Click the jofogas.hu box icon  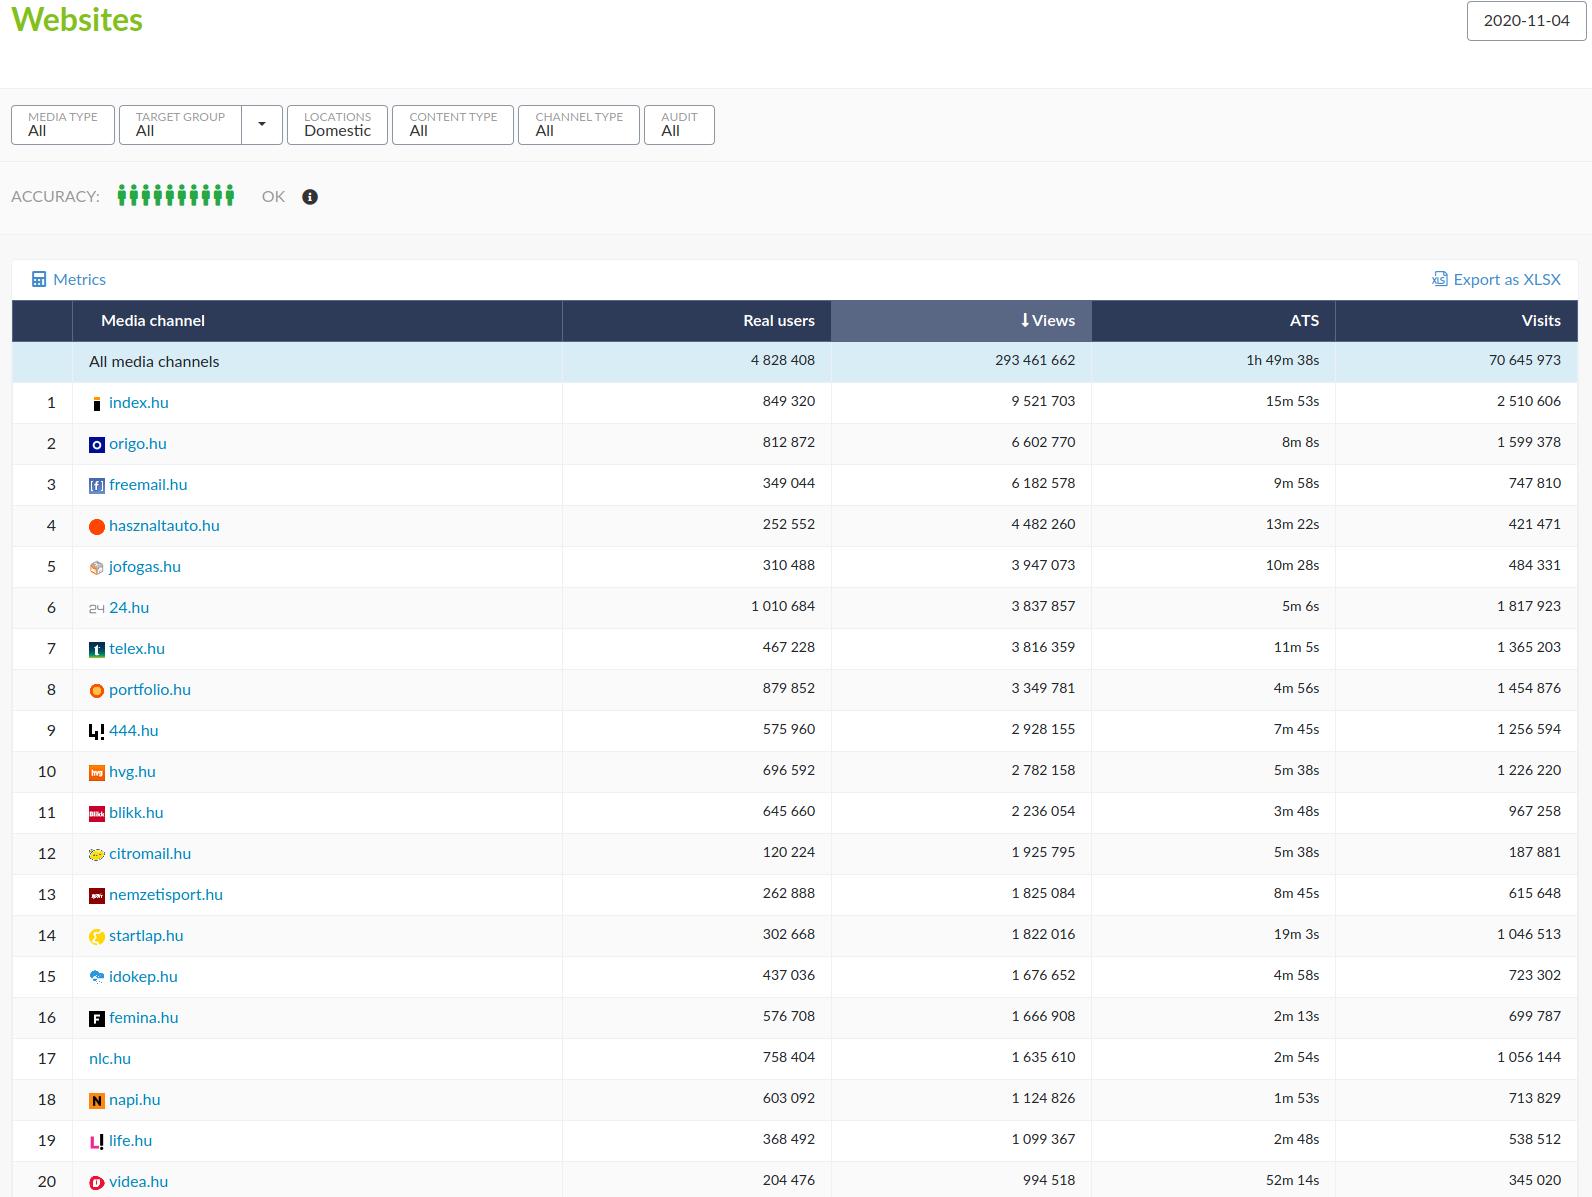pos(97,568)
